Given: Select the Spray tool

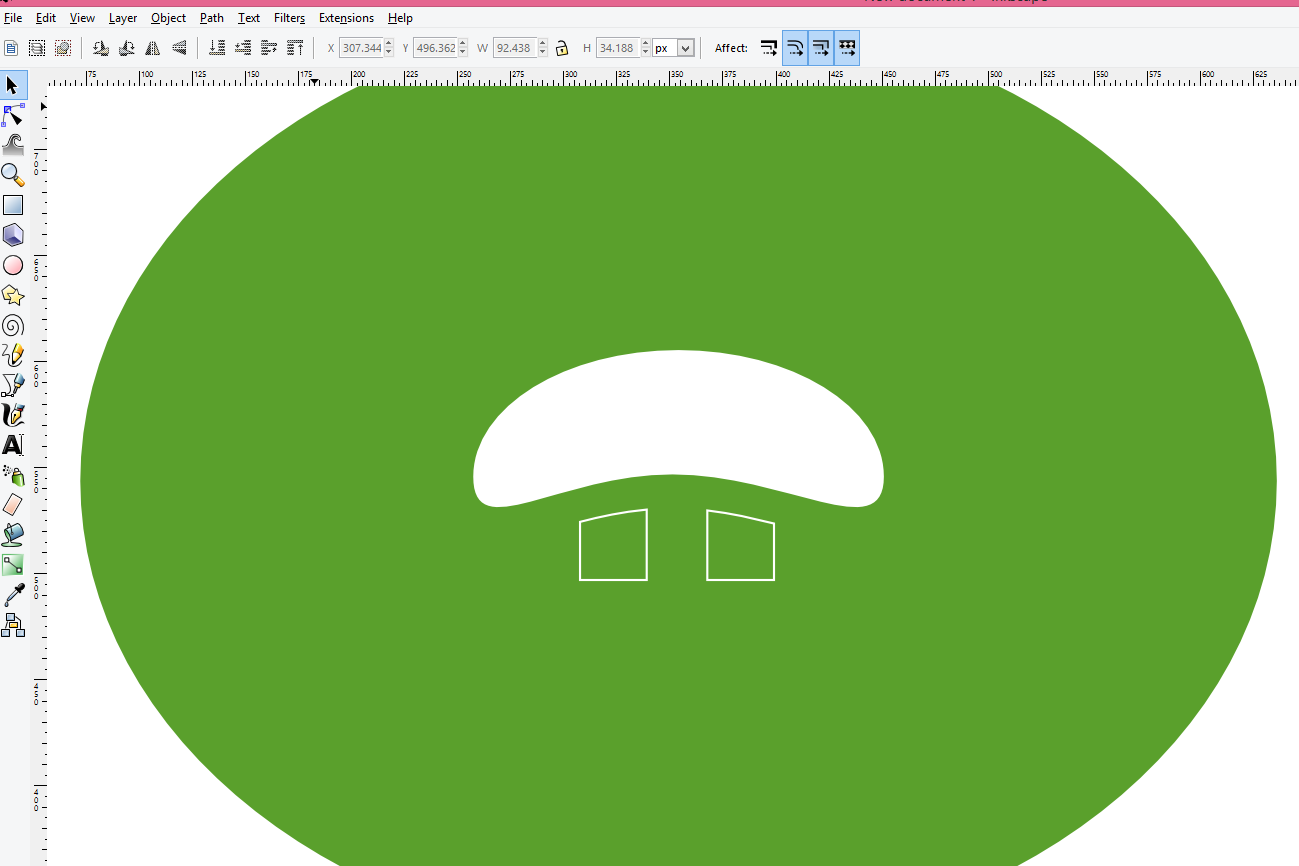Looking at the screenshot, I should pyautogui.click(x=13, y=475).
